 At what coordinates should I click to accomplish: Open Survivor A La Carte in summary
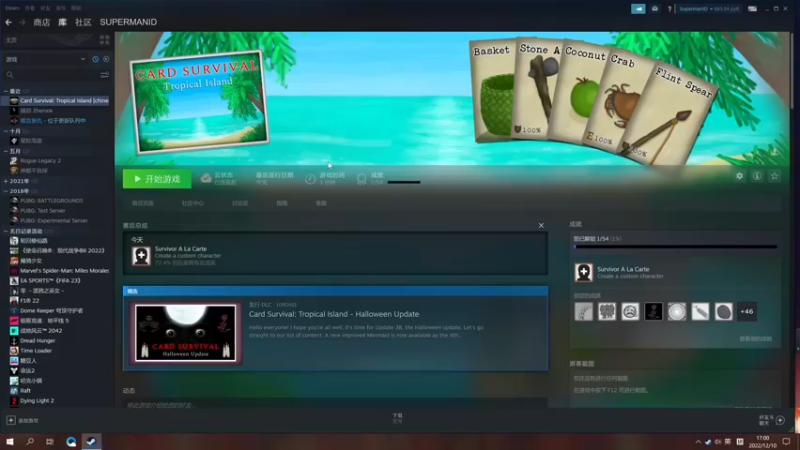pos(181,249)
